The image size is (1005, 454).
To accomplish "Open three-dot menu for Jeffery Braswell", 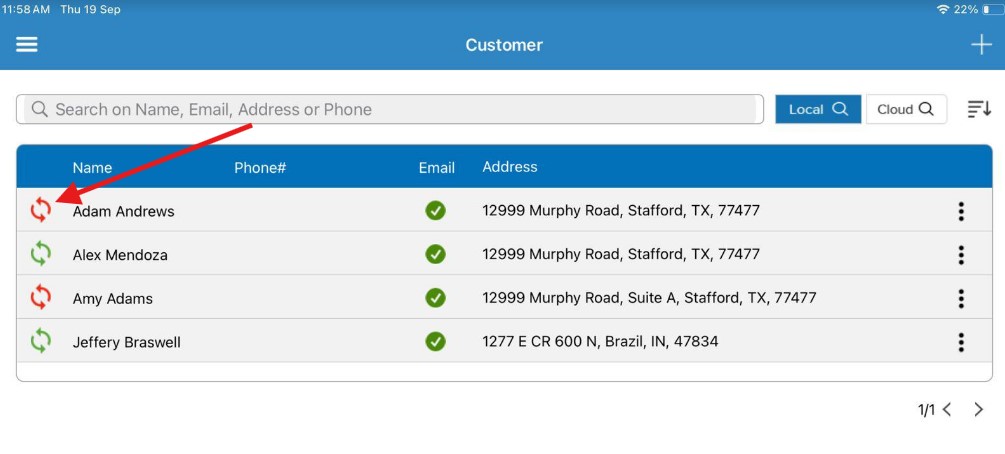I will tap(961, 342).
